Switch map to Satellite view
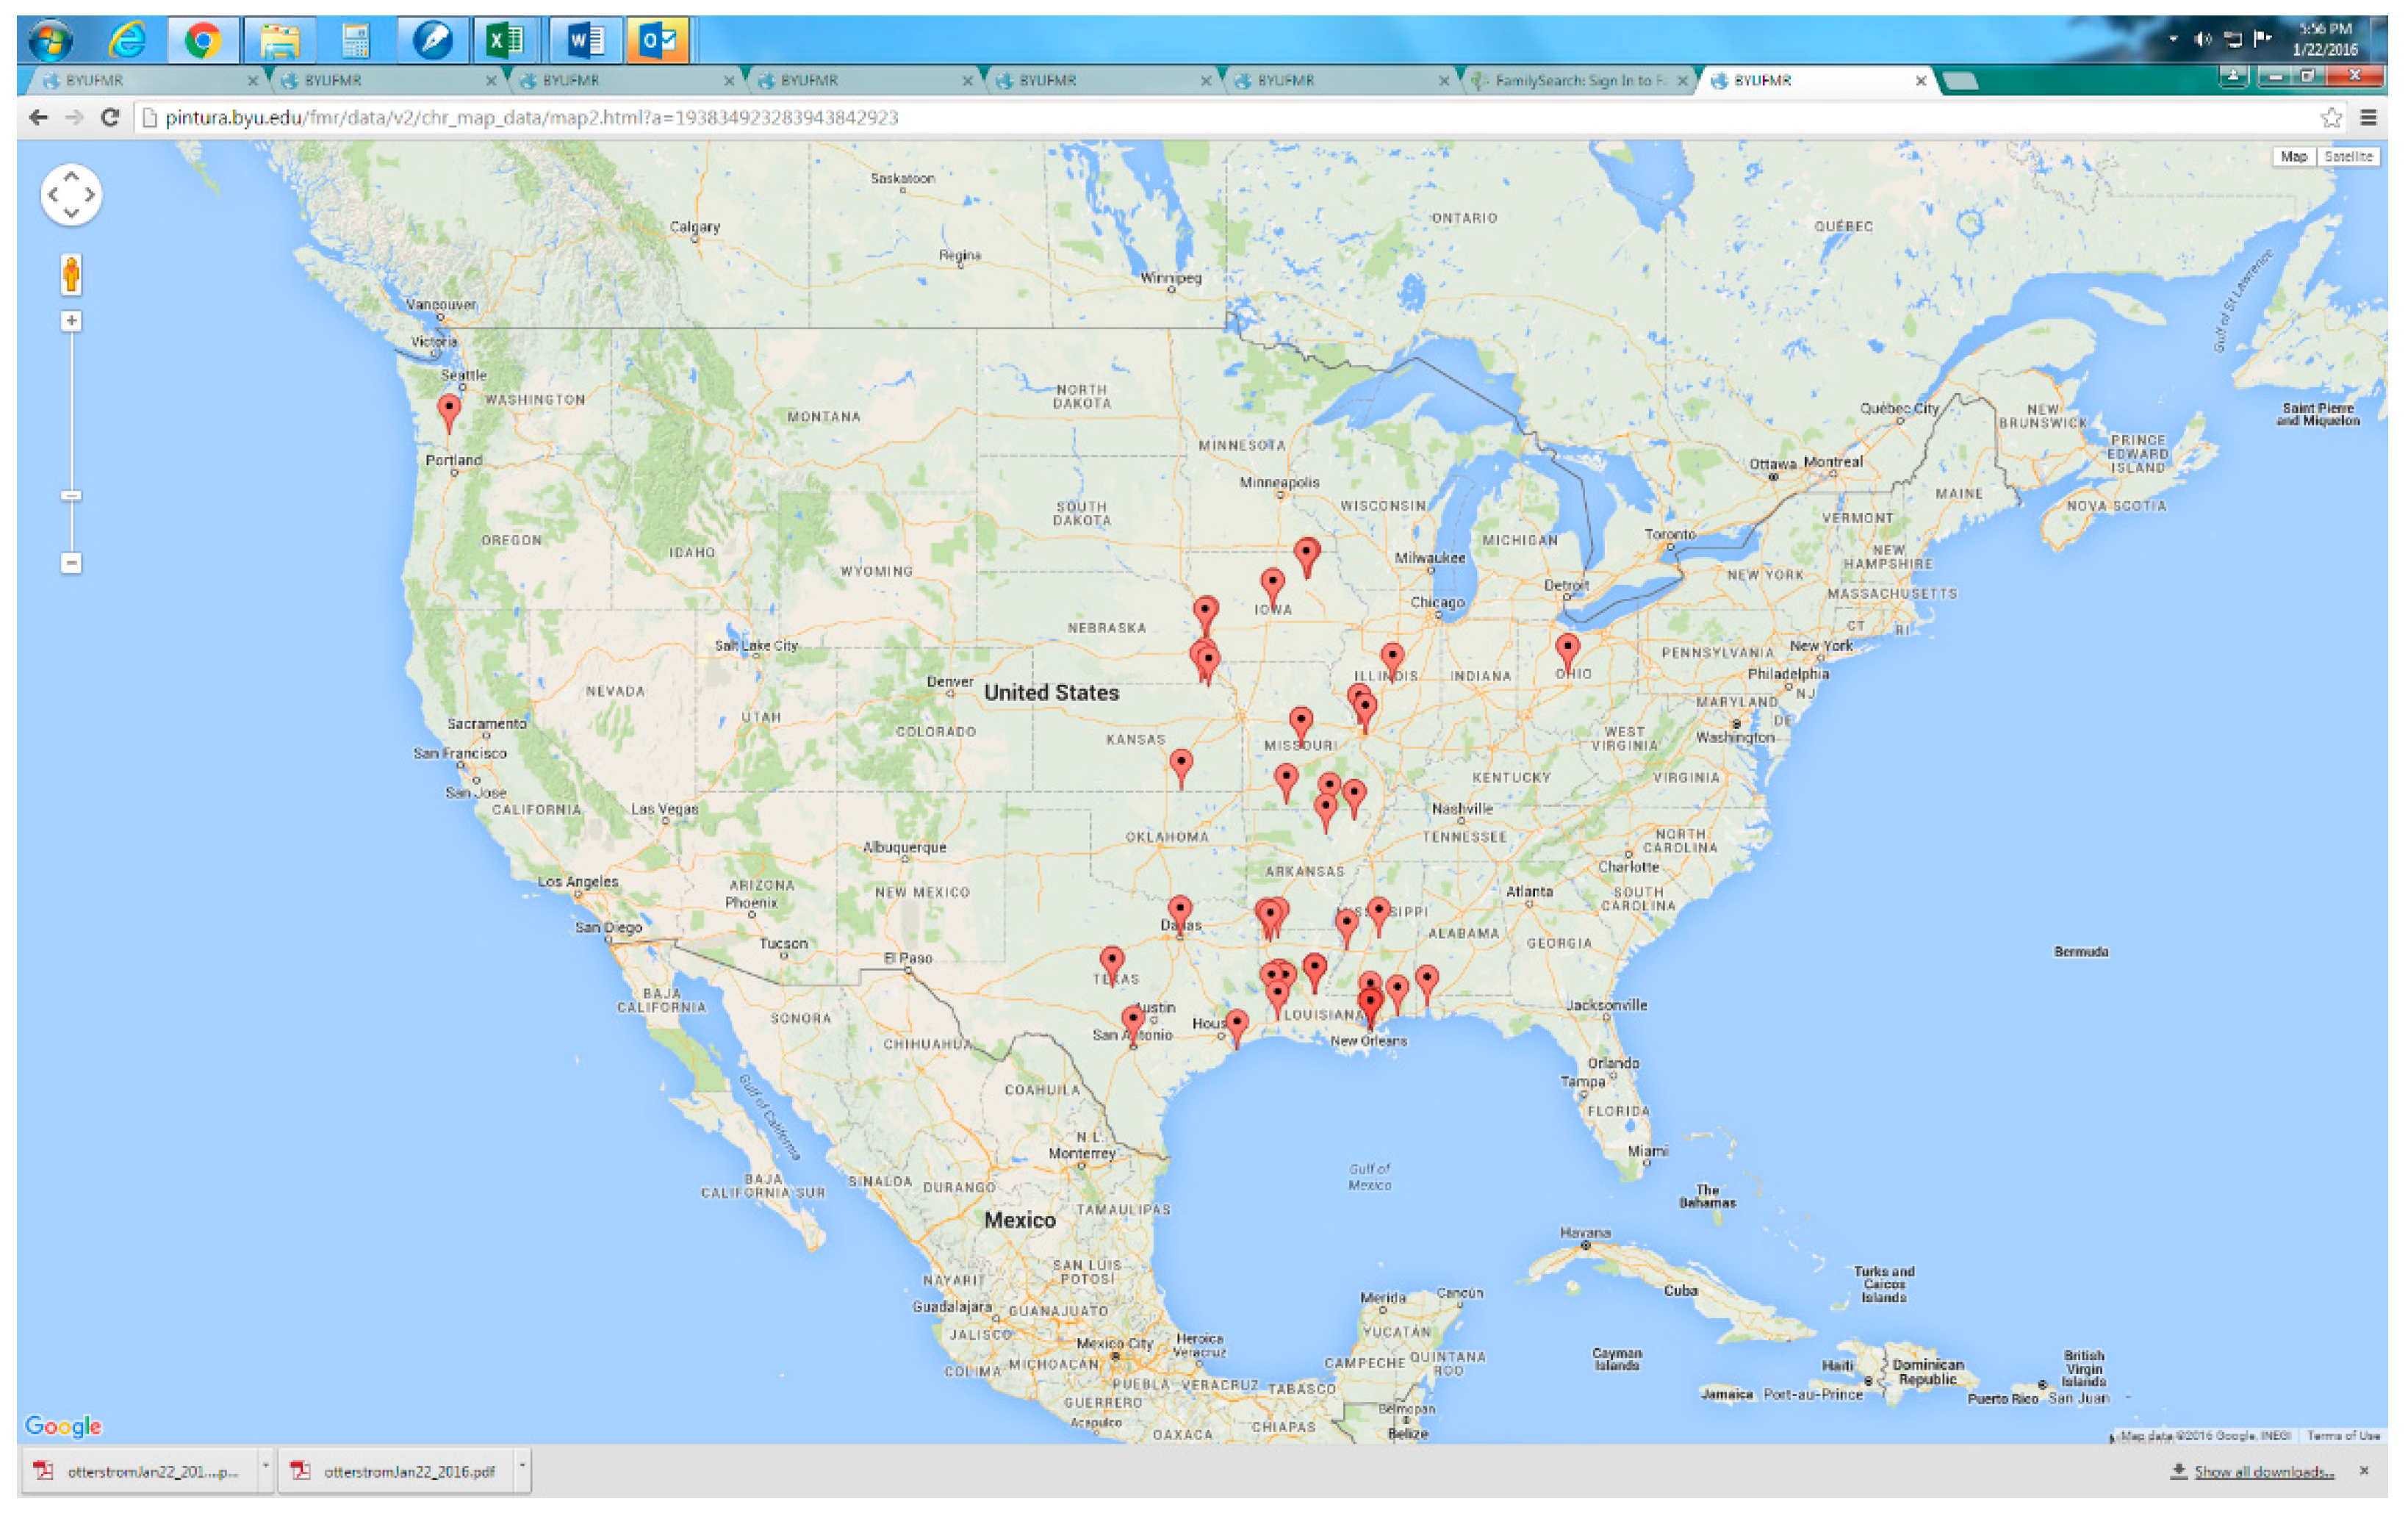Screen dimensions: 2408x1521 (2348, 157)
